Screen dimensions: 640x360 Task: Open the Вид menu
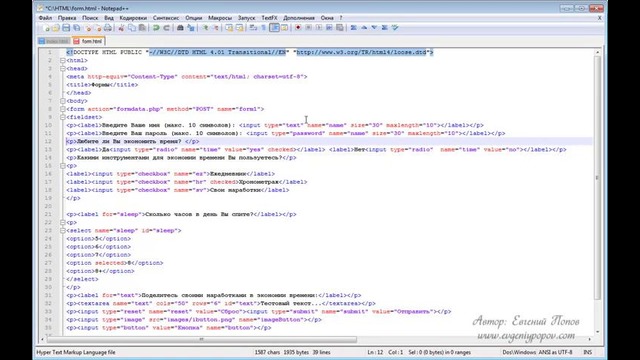tap(109, 18)
